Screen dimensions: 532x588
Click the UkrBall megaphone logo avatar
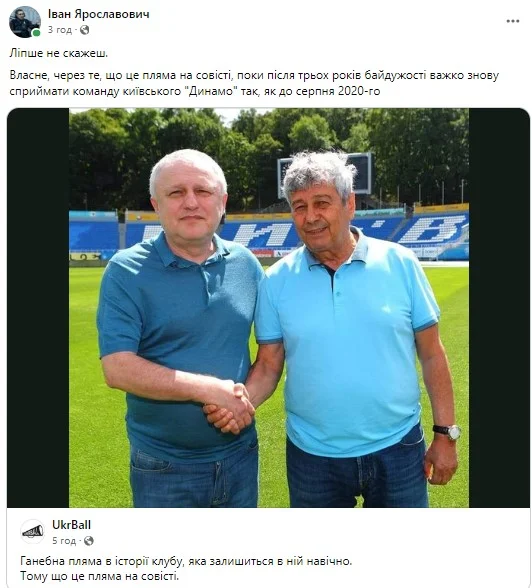pyautogui.click(x=33, y=531)
